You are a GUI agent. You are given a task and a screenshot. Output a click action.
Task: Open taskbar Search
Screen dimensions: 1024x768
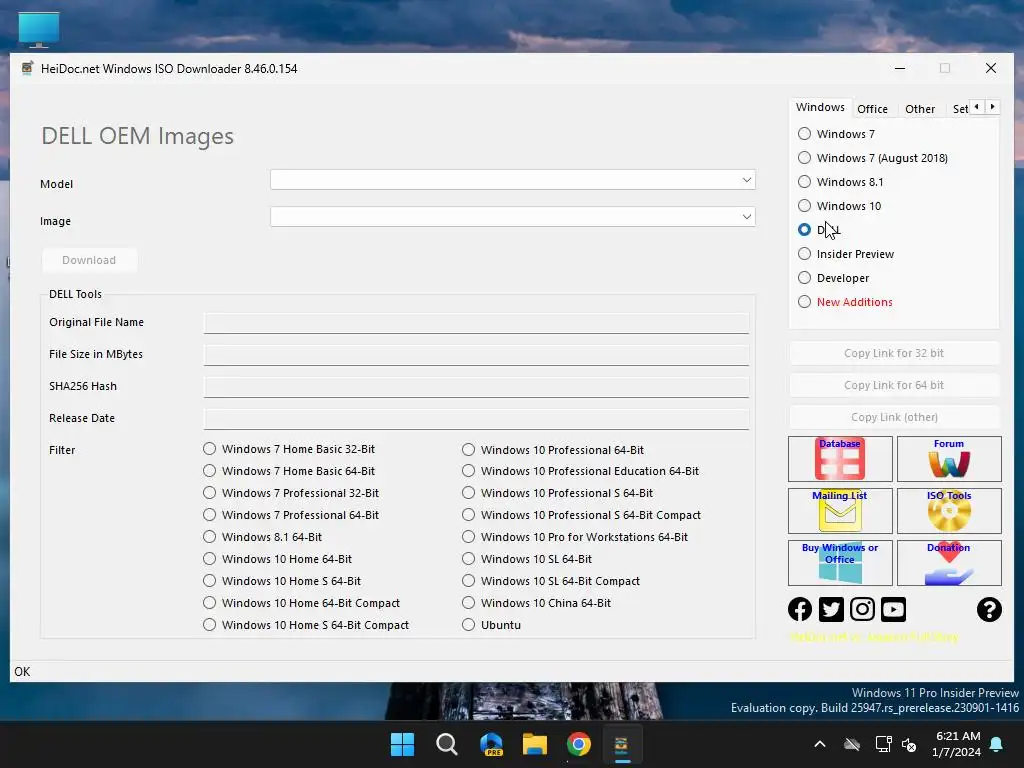tap(447, 744)
